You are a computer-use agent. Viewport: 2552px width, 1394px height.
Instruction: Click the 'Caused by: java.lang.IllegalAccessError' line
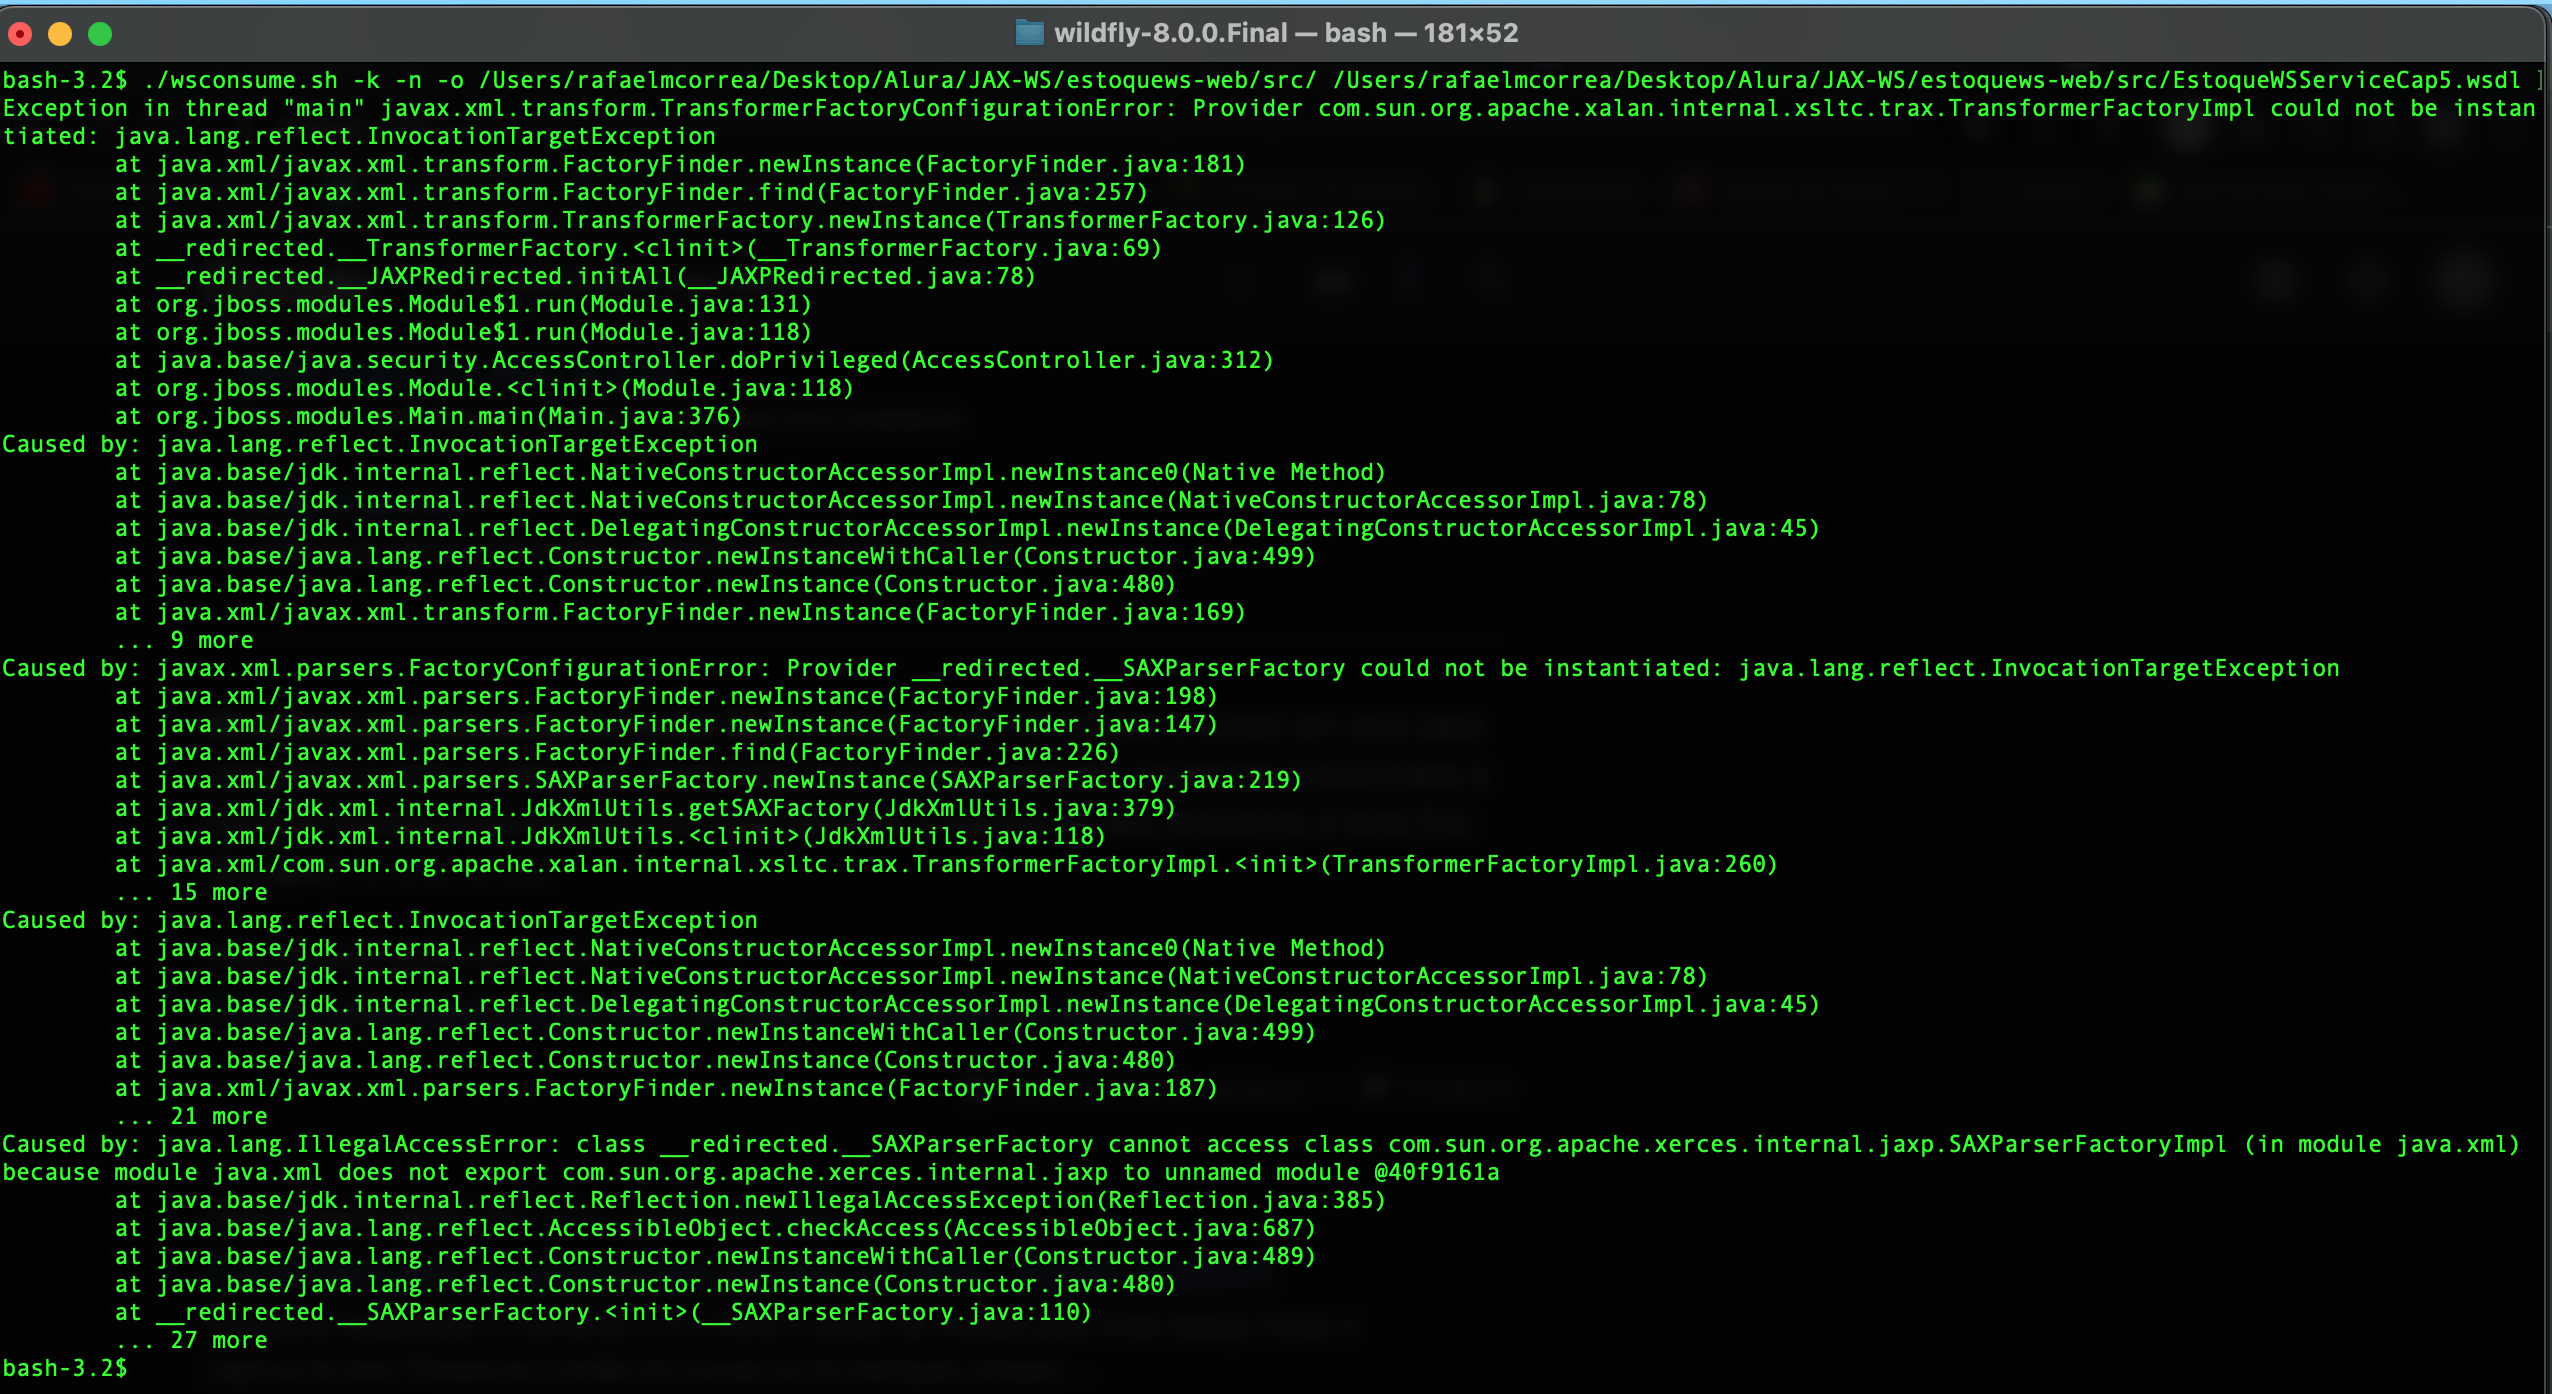tap(1260, 1144)
